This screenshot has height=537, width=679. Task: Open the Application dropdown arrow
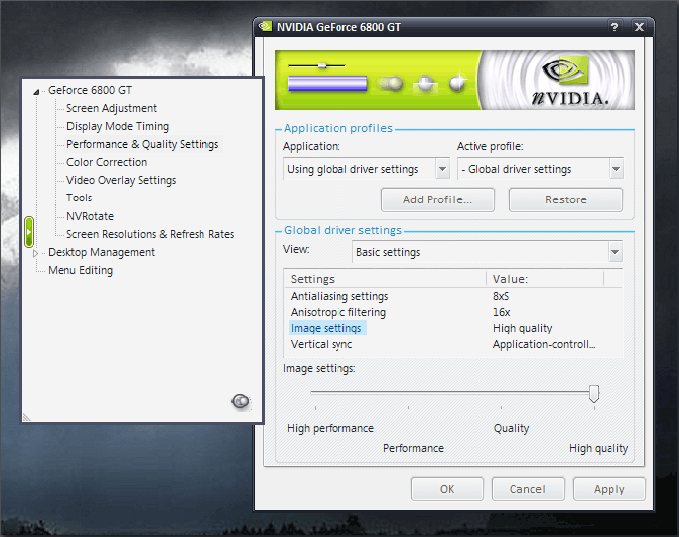(x=442, y=169)
